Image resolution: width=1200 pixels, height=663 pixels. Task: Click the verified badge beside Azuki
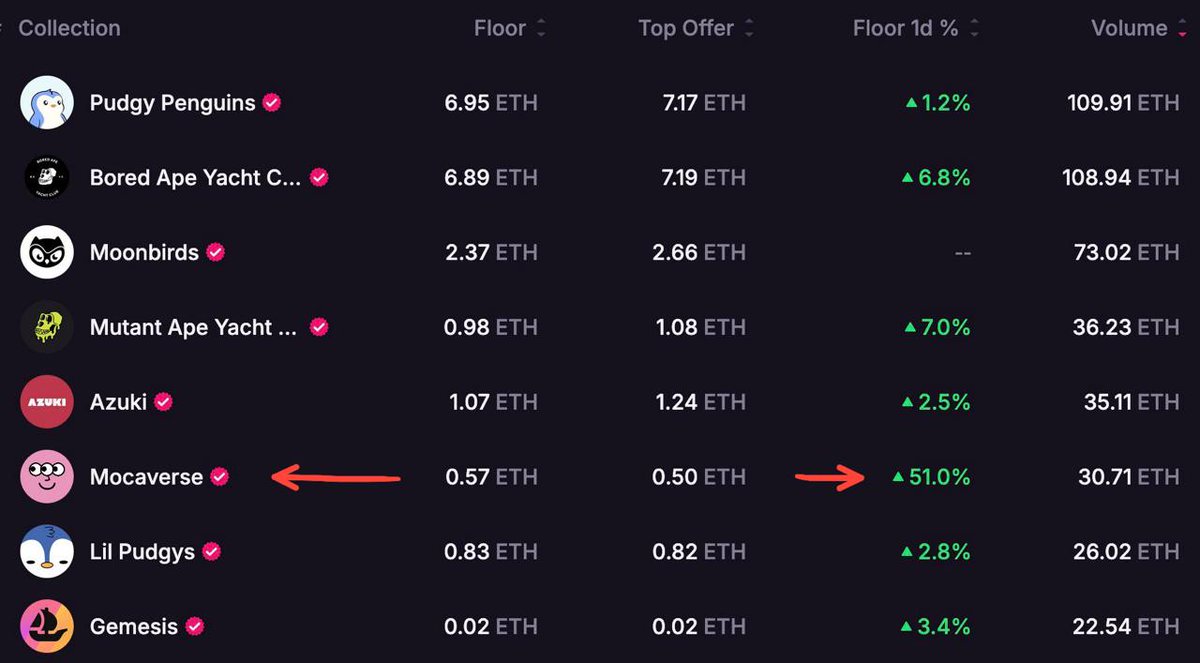tap(163, 402)
